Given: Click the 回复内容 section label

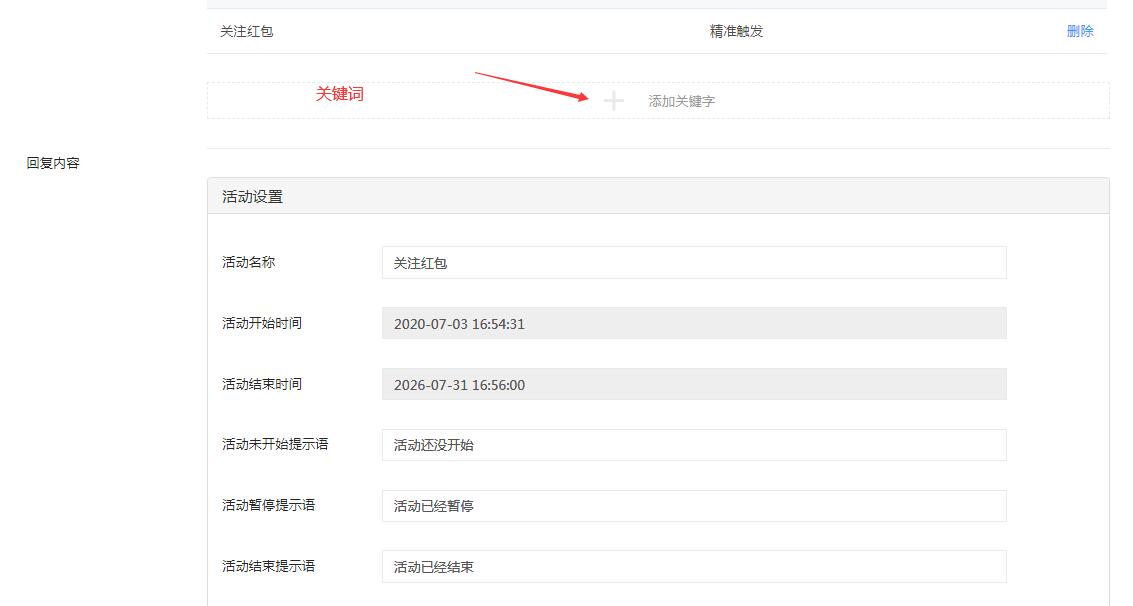Looking at the screenshot, I should tap(53, 163).
